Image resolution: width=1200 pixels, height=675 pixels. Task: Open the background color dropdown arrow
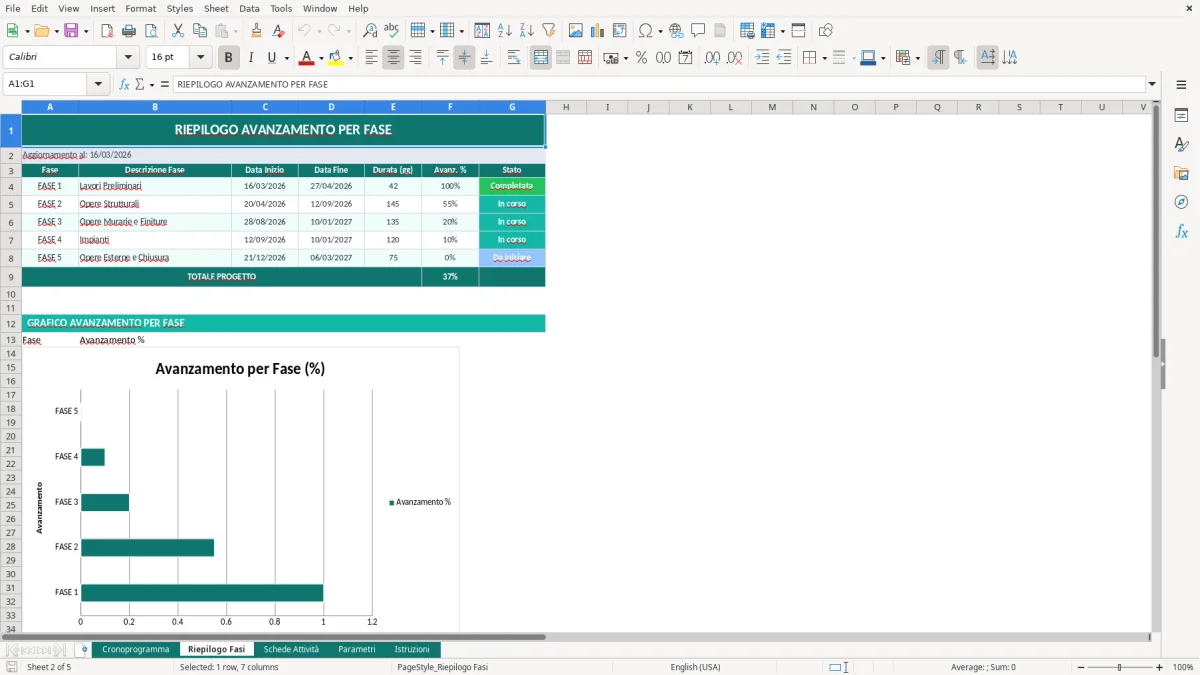click(350, 58)
